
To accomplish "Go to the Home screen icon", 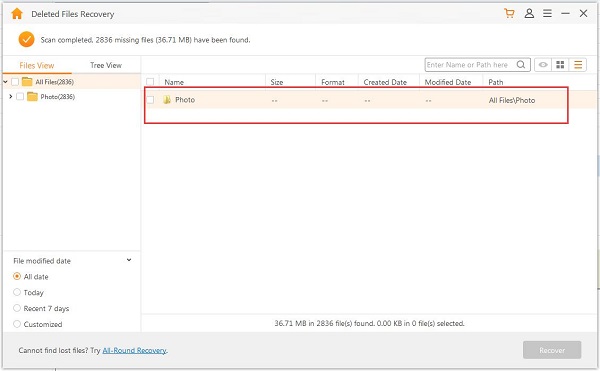I will [x=17, y=14].
